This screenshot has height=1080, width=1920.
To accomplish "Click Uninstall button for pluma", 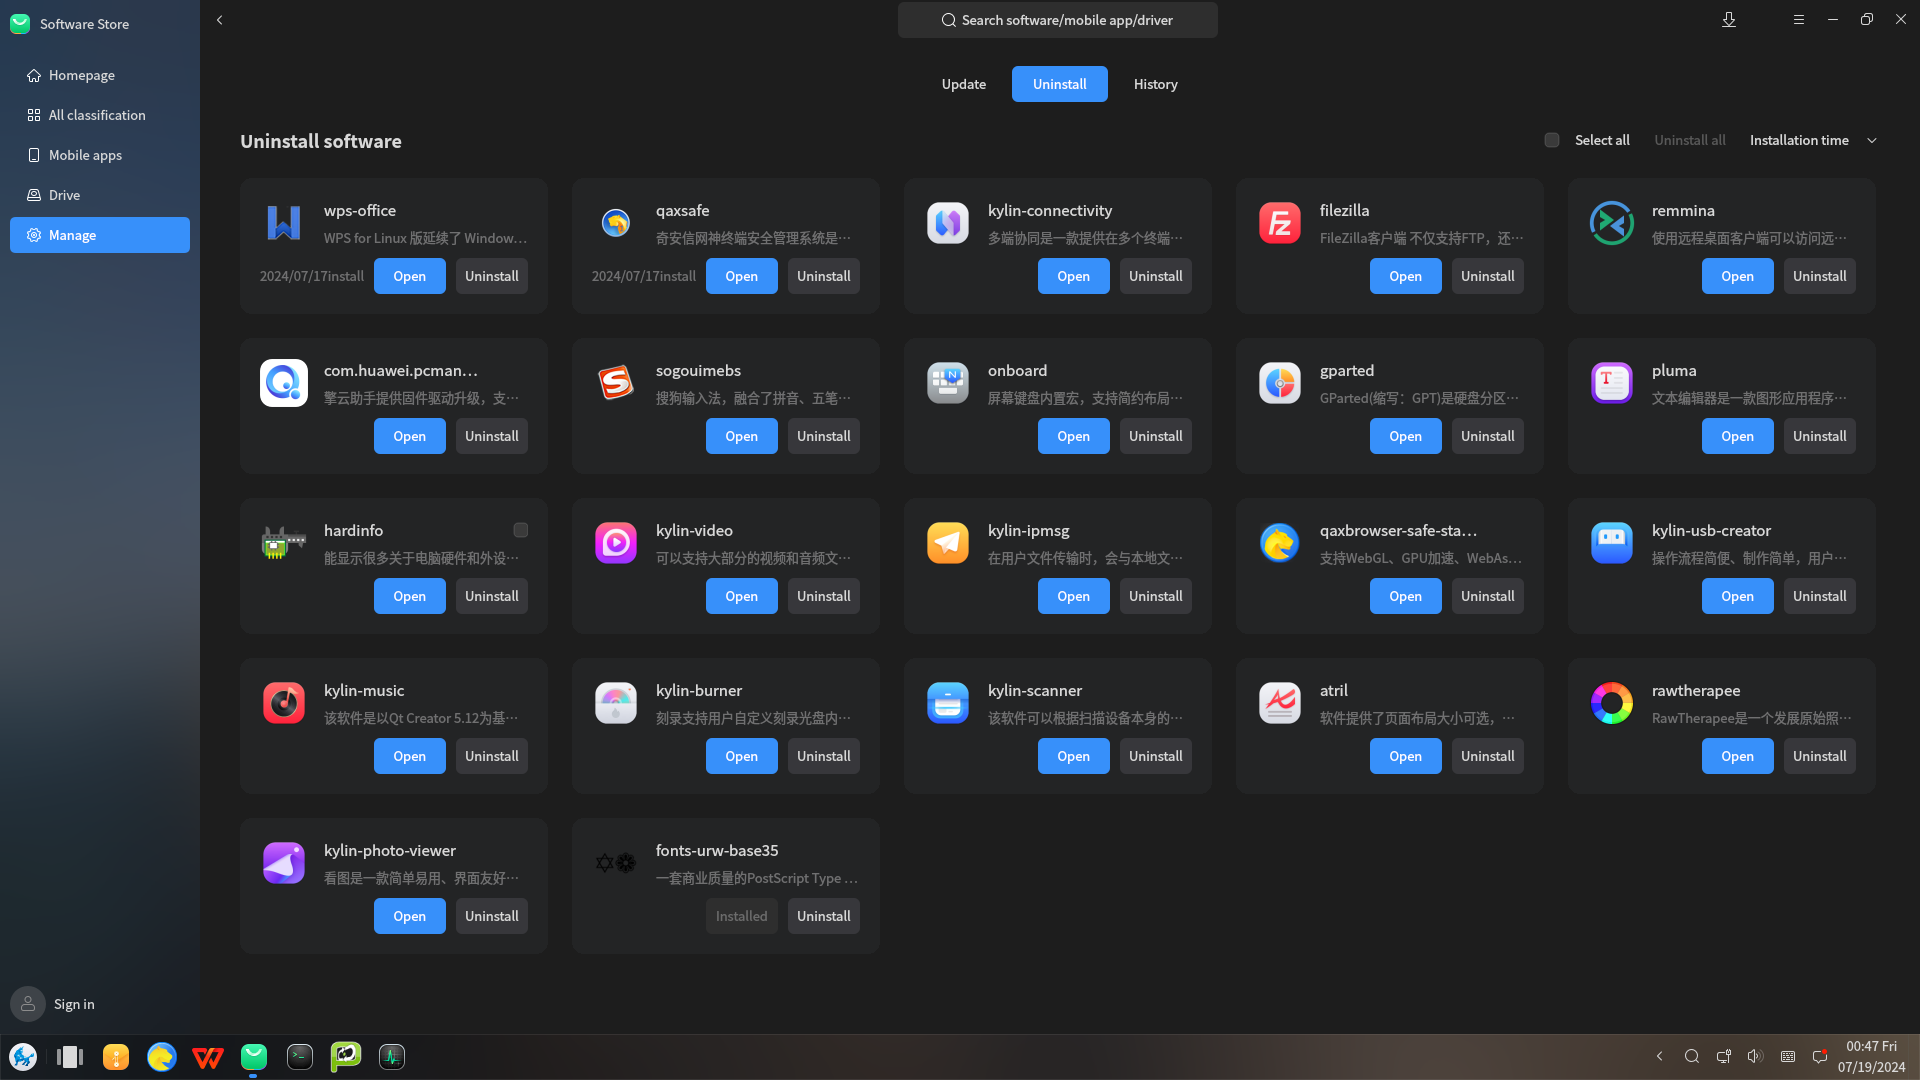I will (1819, 436).
